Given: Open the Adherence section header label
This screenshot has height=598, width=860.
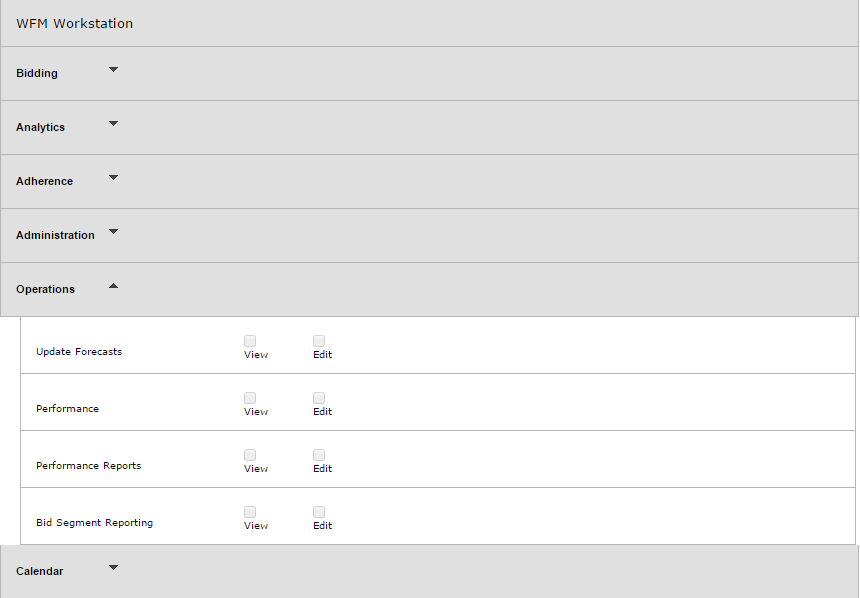Looking at the screenshot, I should coord(44,182).
